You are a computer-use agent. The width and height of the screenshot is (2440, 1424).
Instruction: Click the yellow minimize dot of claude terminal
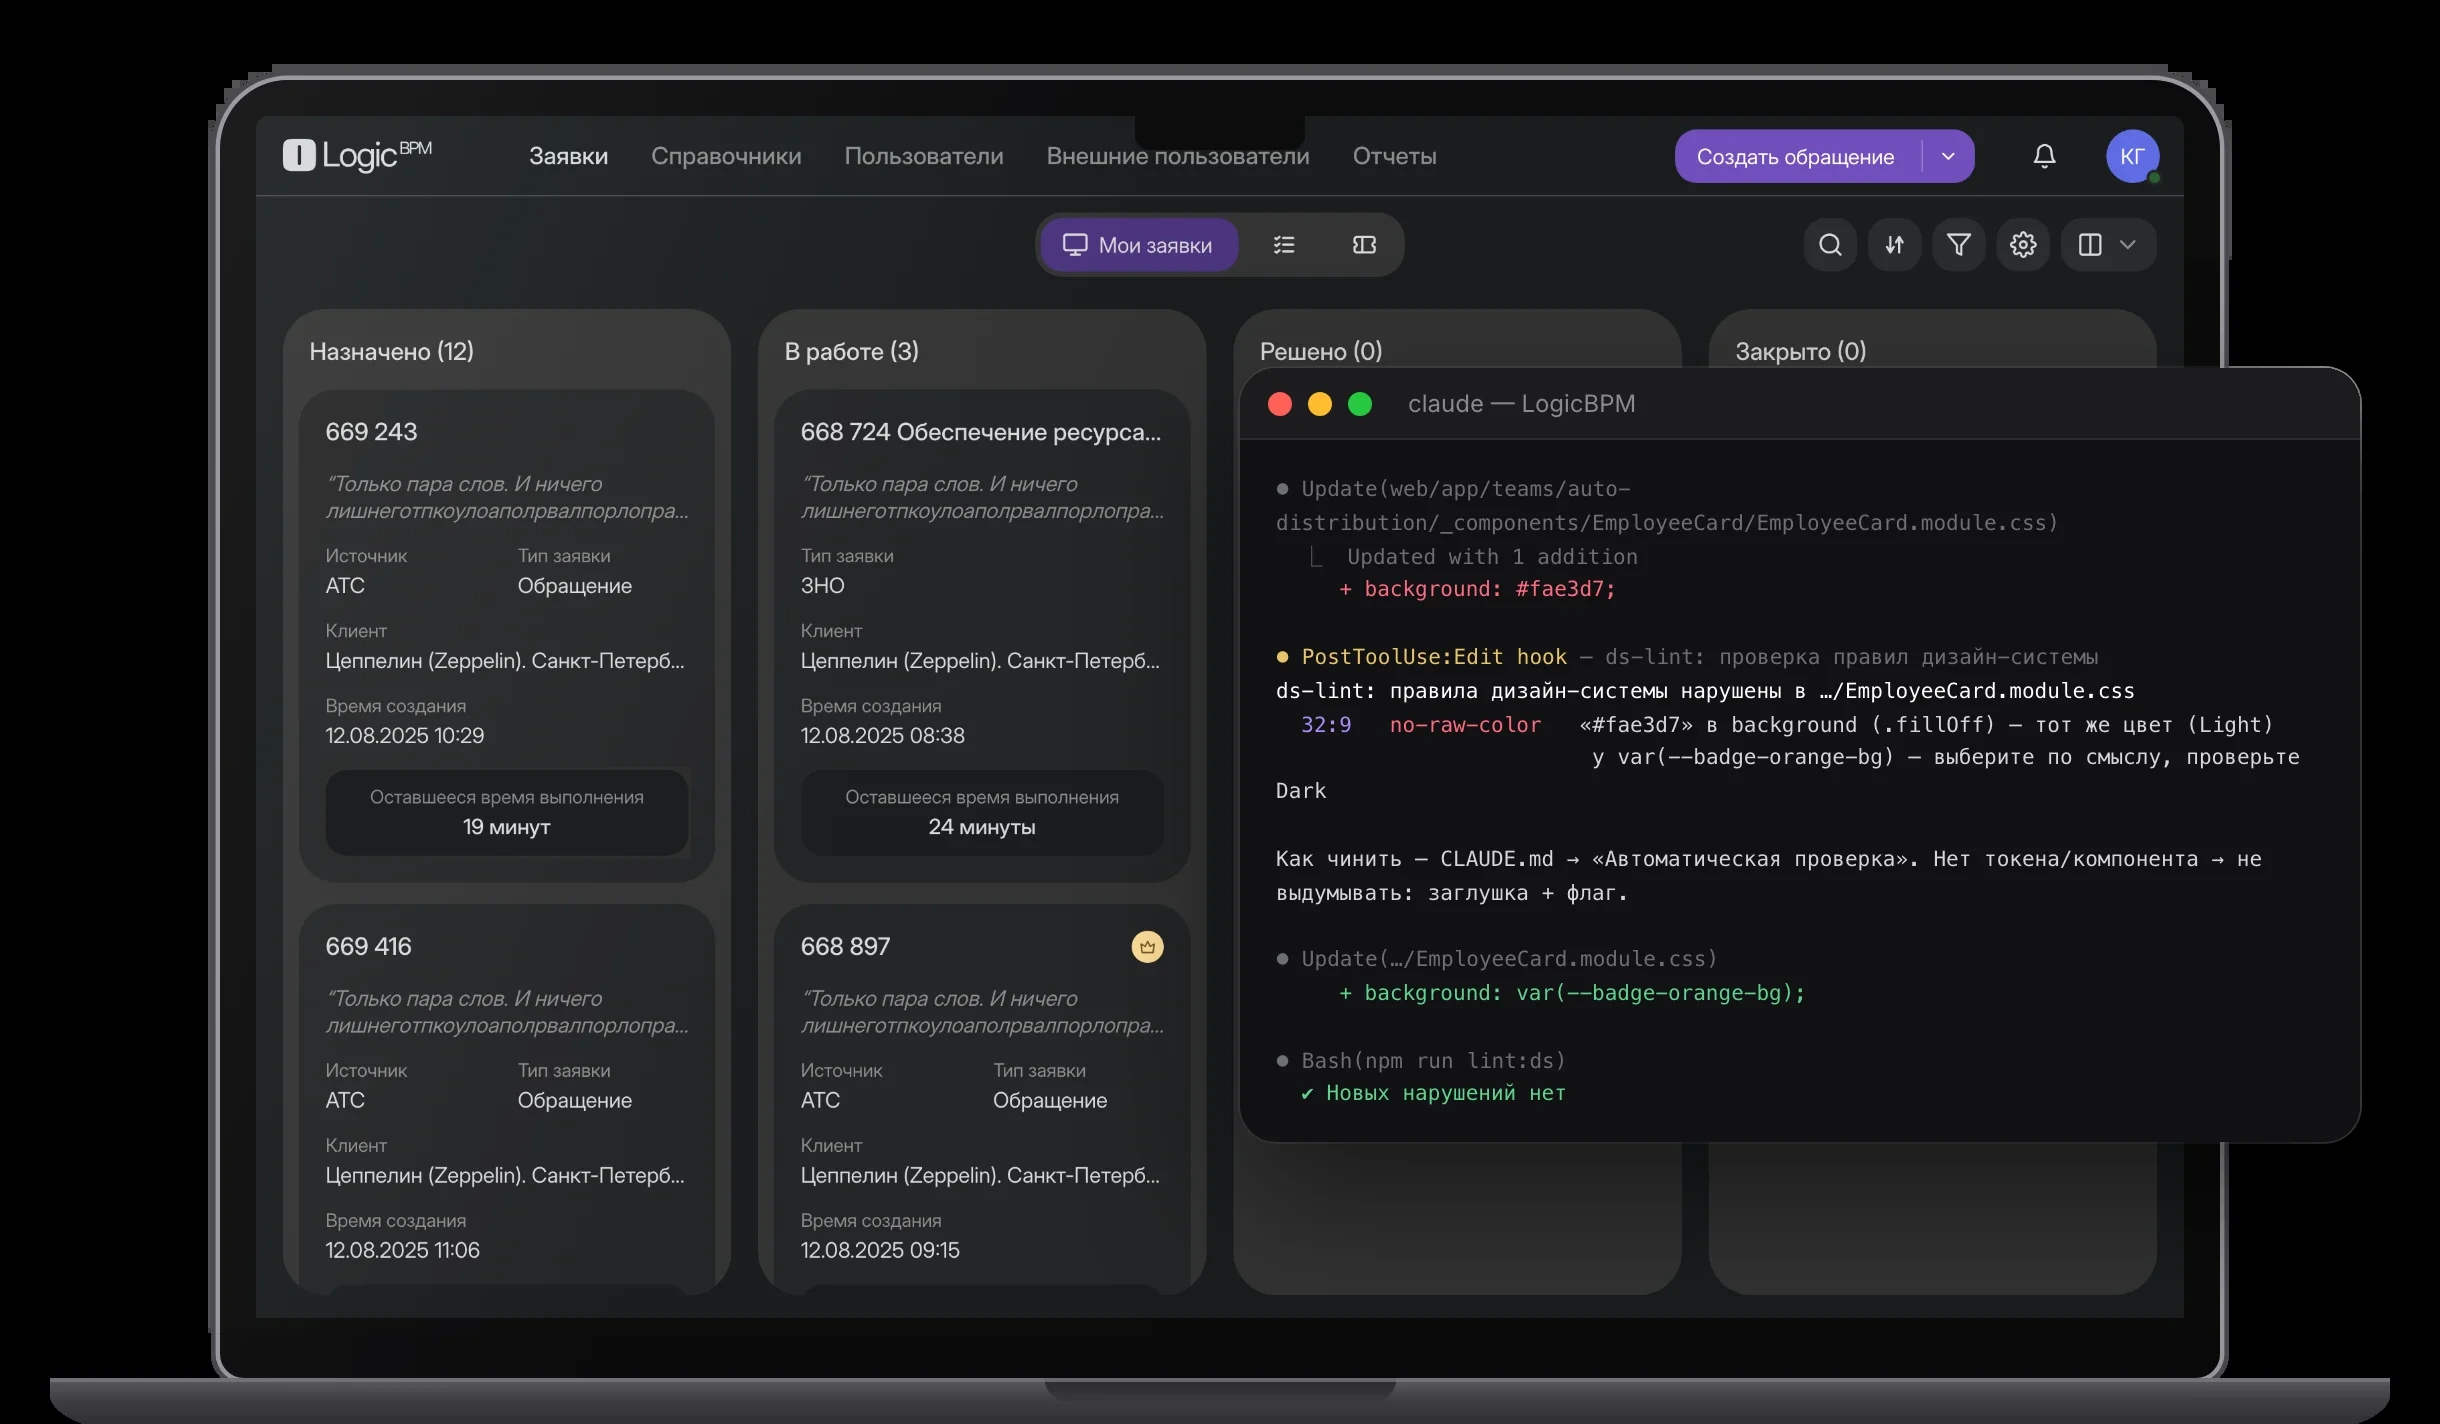coord(1320,404)
